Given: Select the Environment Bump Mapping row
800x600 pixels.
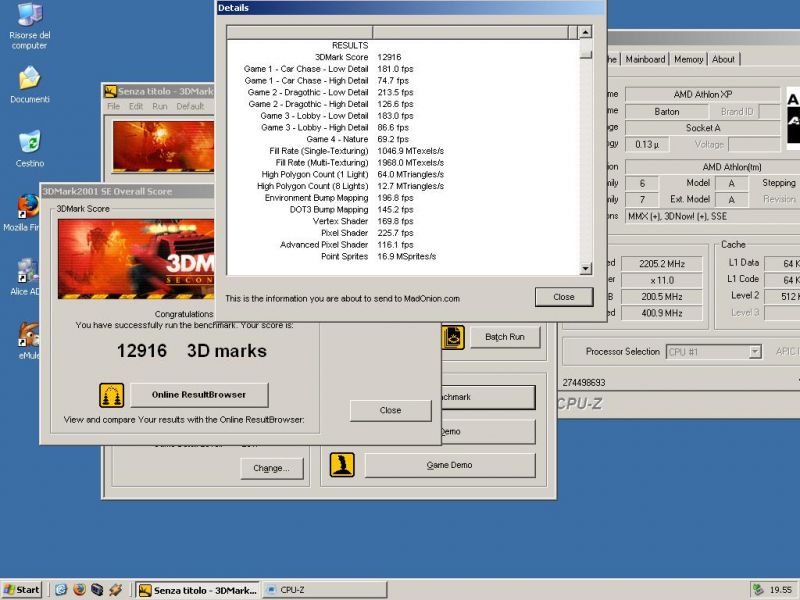Looking at the screenshot, I should [x=403, y=198].
